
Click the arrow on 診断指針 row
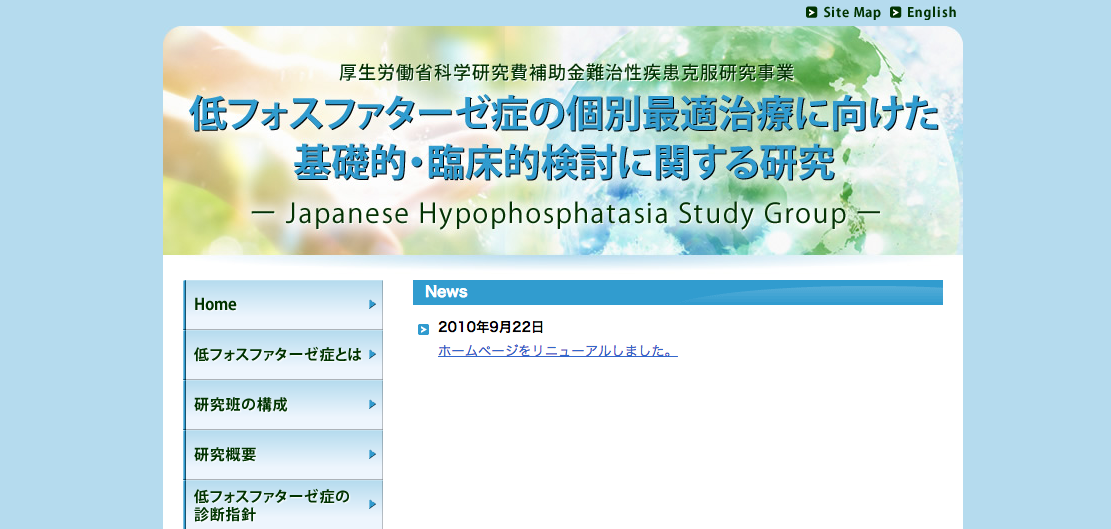coord(373,505)
